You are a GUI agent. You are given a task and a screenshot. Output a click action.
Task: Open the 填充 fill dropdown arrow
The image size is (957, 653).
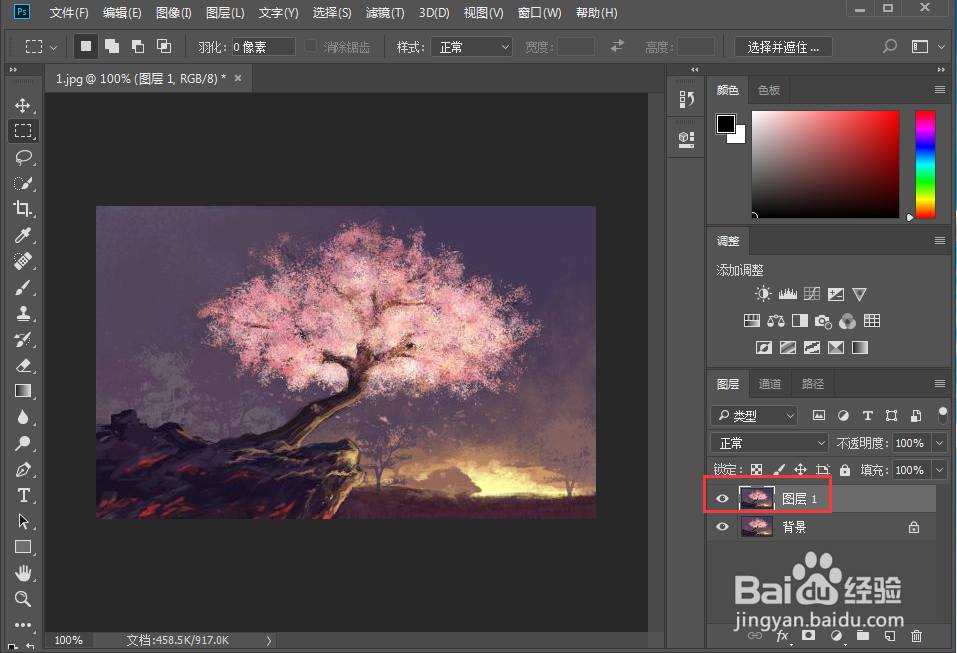point(940,470)
